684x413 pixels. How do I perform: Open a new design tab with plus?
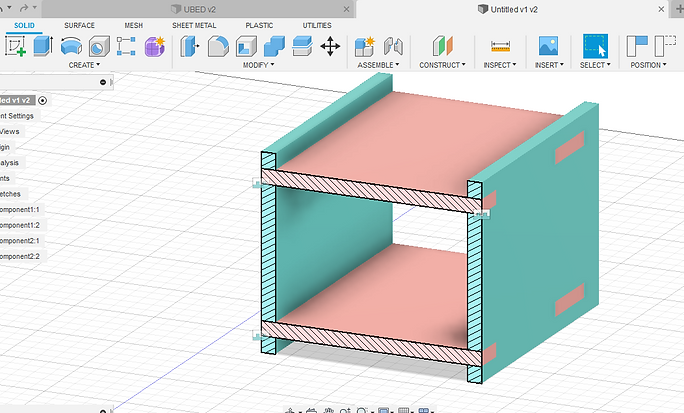(x=679, y=9)
